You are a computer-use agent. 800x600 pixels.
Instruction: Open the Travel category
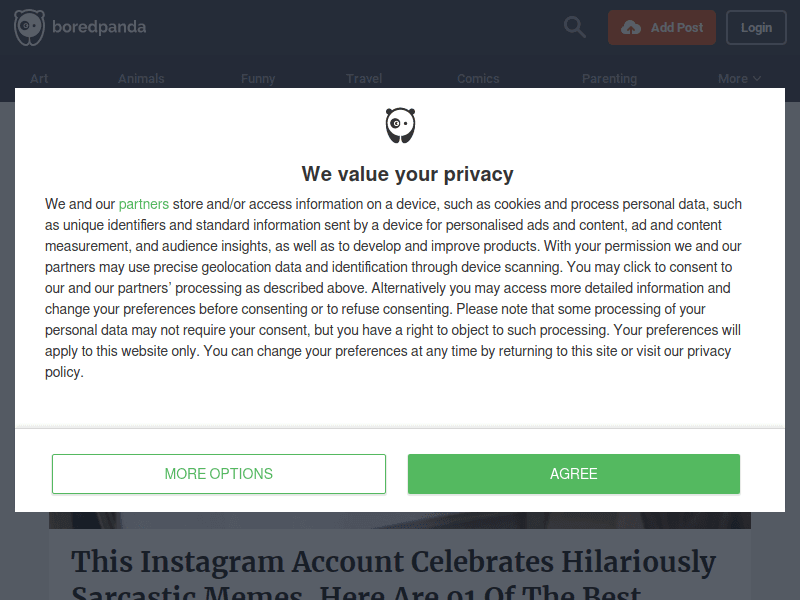[x=364, y=79]
